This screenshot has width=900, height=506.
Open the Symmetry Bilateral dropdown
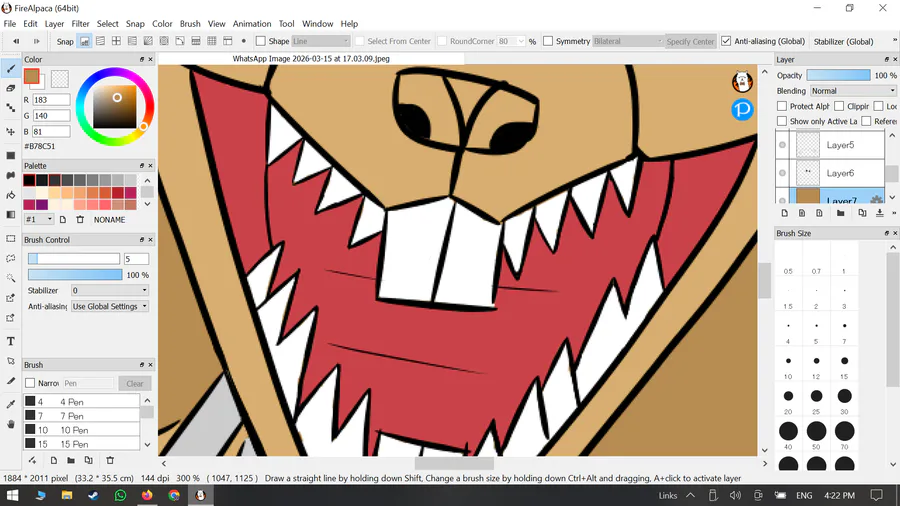click(627, 41)
